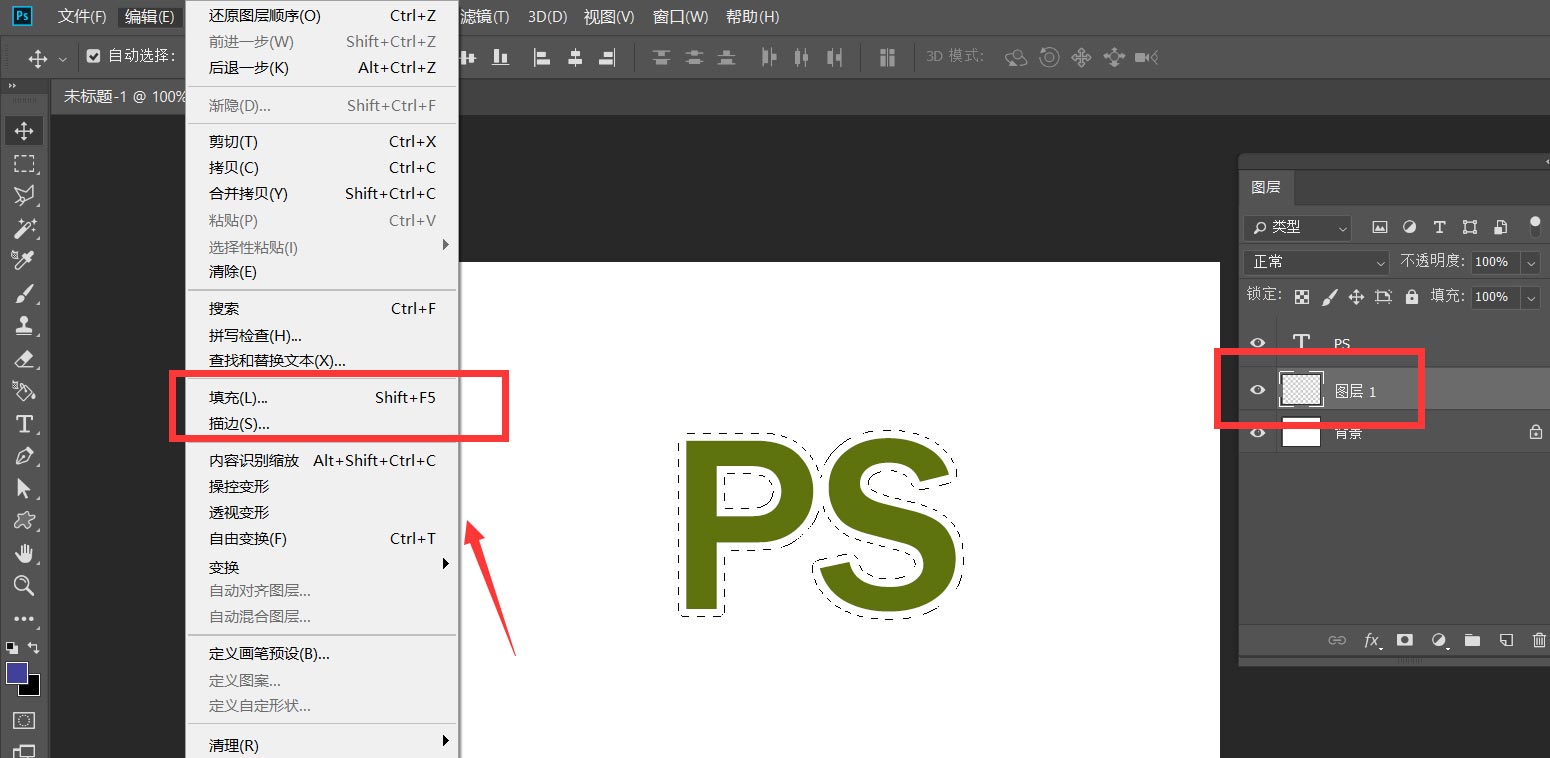1550x758 pixels.
Task: Choose 自由变换(F) menu item
Action: point(322,538)
